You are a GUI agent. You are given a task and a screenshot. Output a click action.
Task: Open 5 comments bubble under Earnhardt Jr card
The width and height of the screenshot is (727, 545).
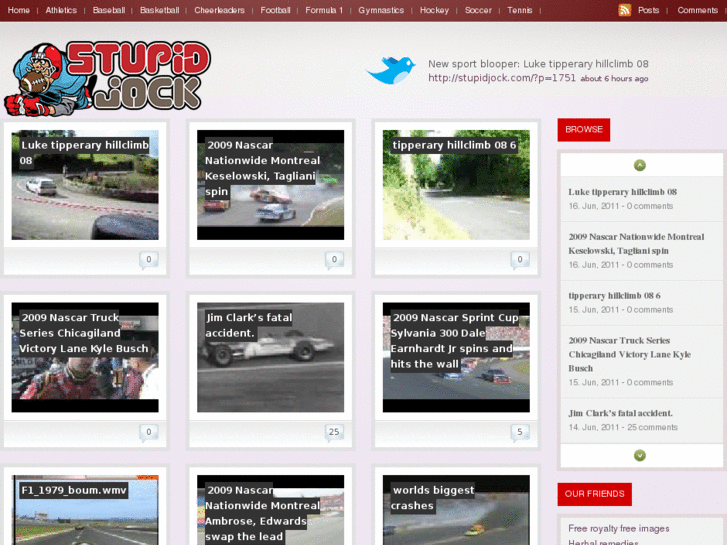tap(520, 432)
